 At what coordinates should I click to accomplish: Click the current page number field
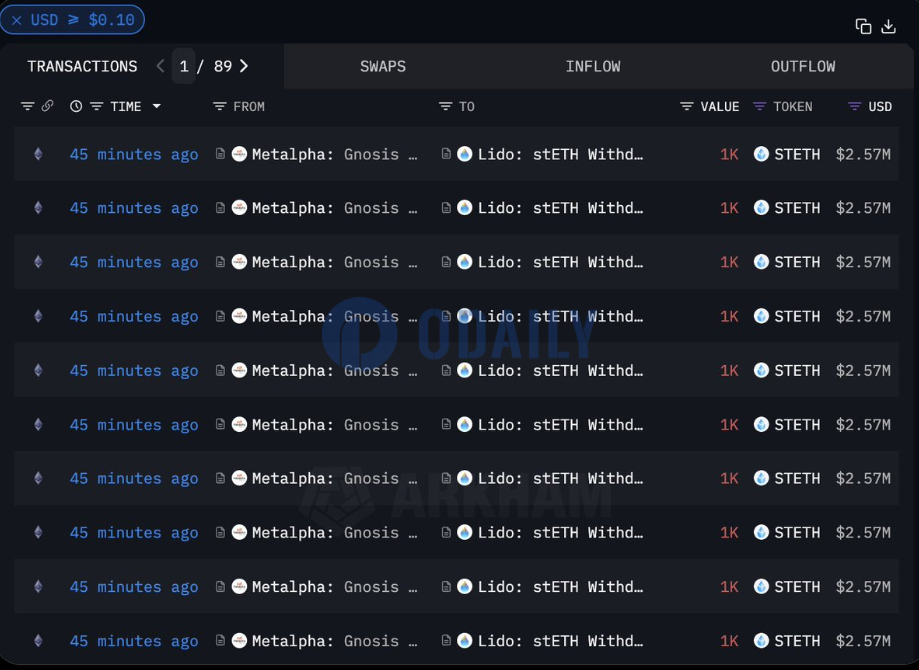184,66
